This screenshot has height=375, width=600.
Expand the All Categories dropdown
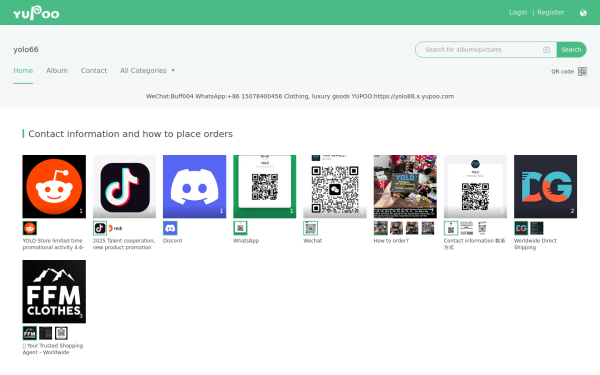(x=147, y=70)
